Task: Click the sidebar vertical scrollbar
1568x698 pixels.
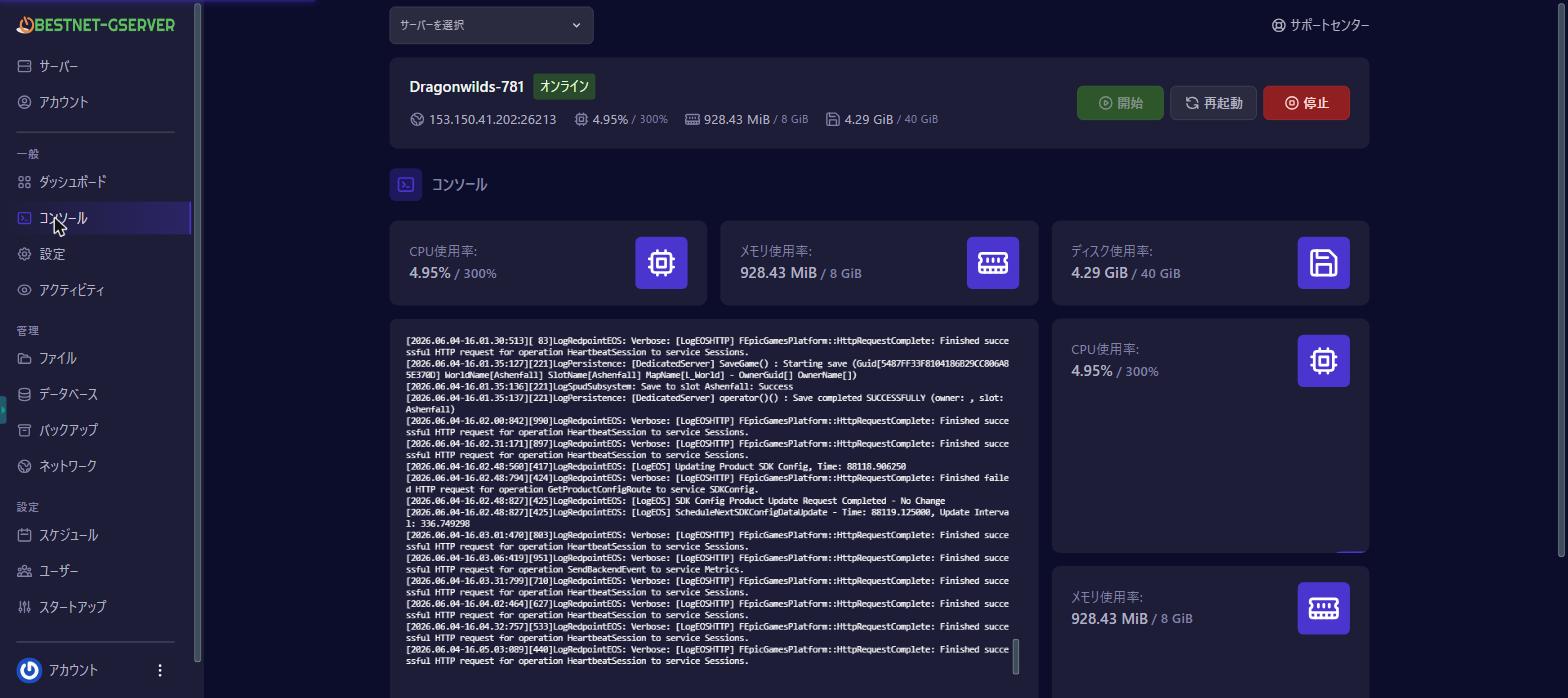Action: tap(198, 332)
